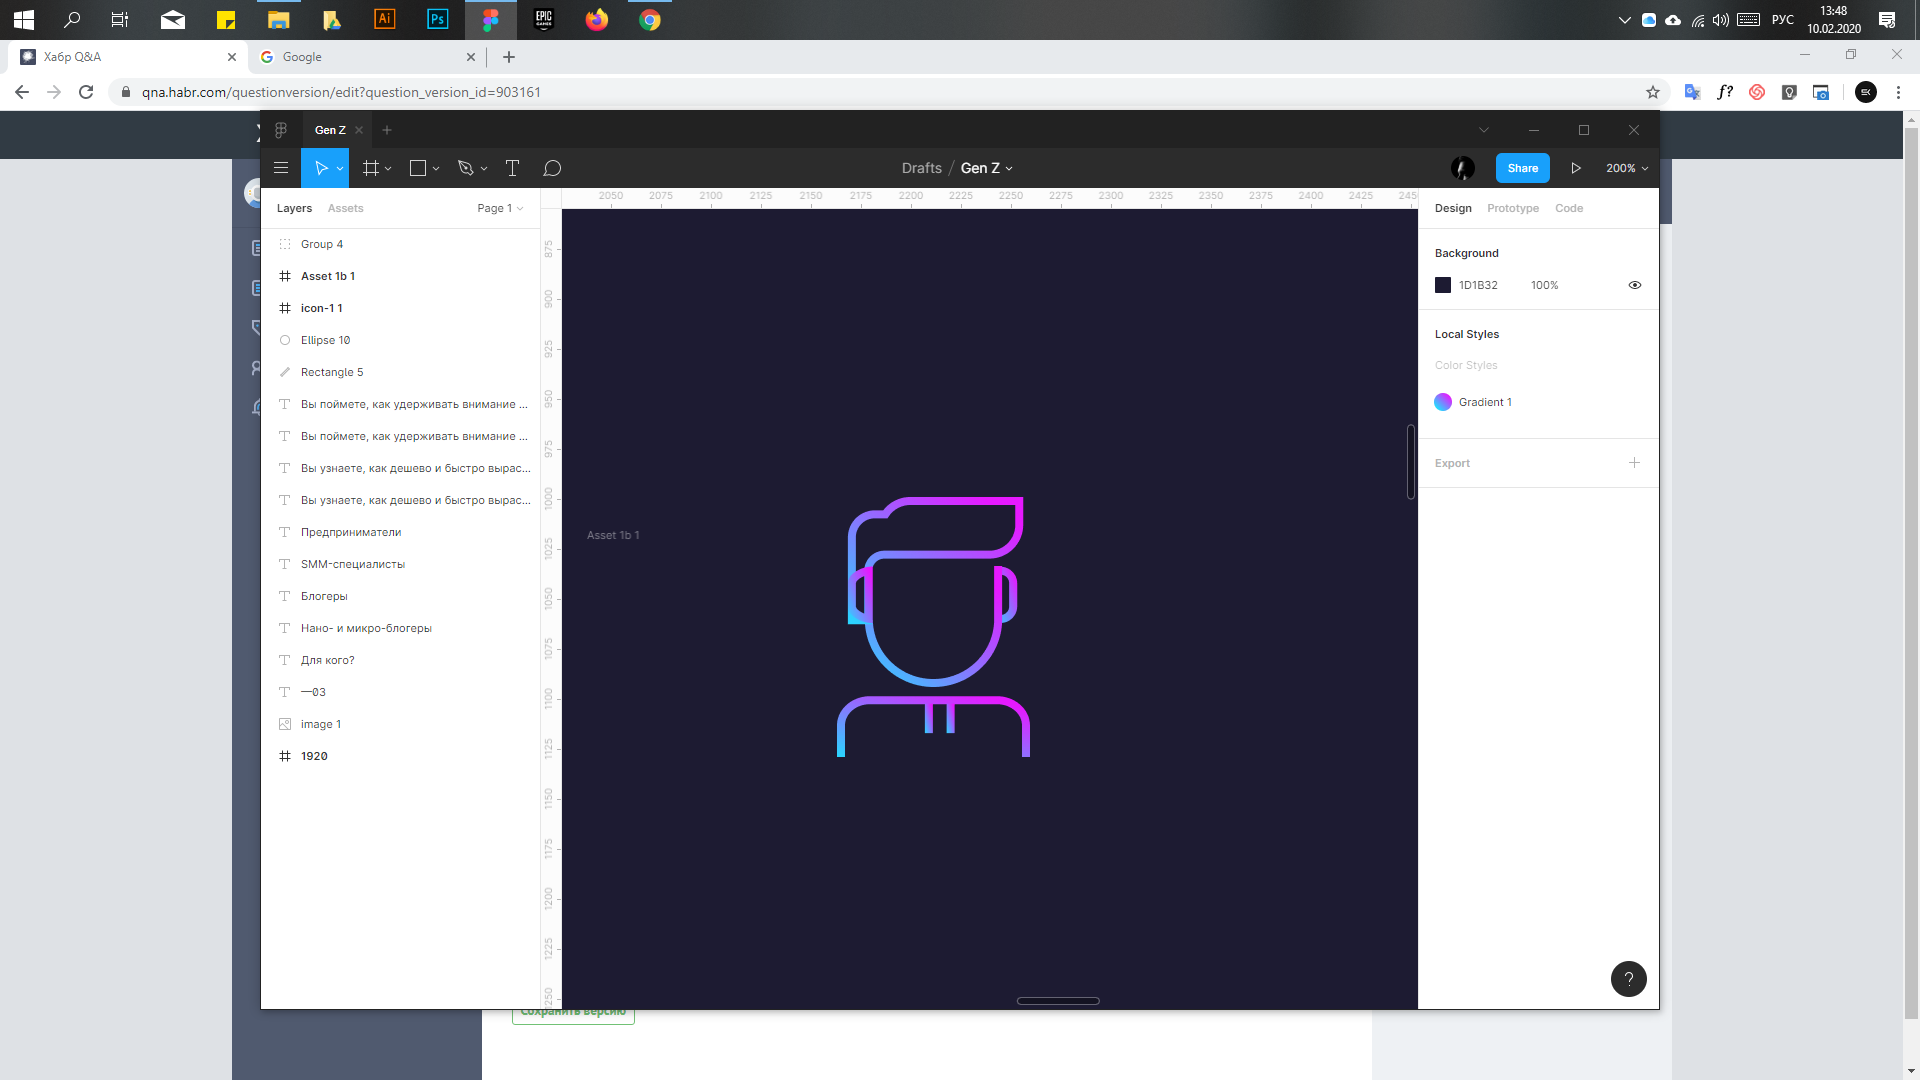This screenshot has height=1080, width=1920.
Task: Click the Share button
Action: (1523, 168)
